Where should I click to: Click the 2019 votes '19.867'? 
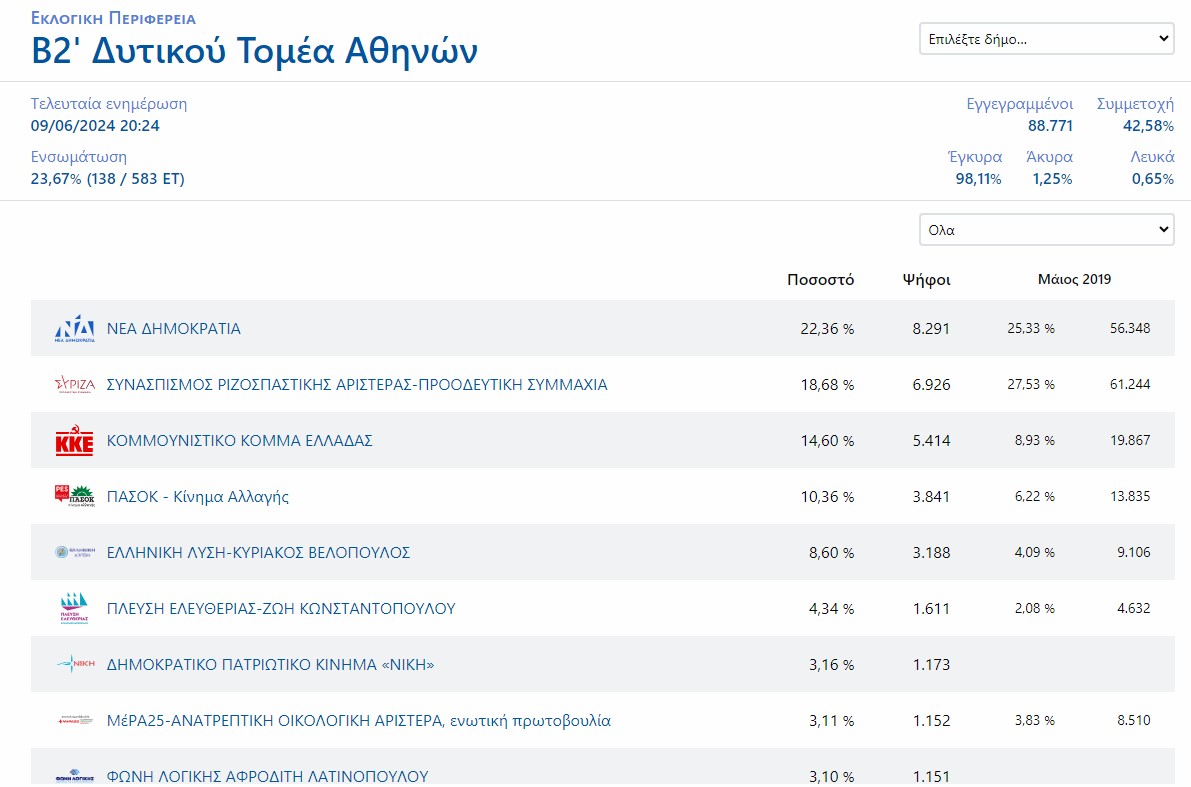click(x=1130, y=441)
